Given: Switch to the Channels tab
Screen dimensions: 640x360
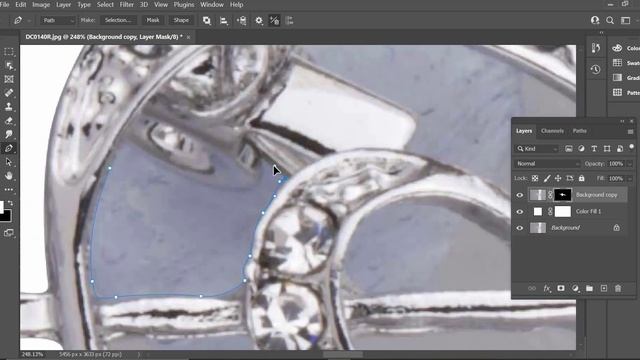Looking at the screenshot, I should point(552,131).
